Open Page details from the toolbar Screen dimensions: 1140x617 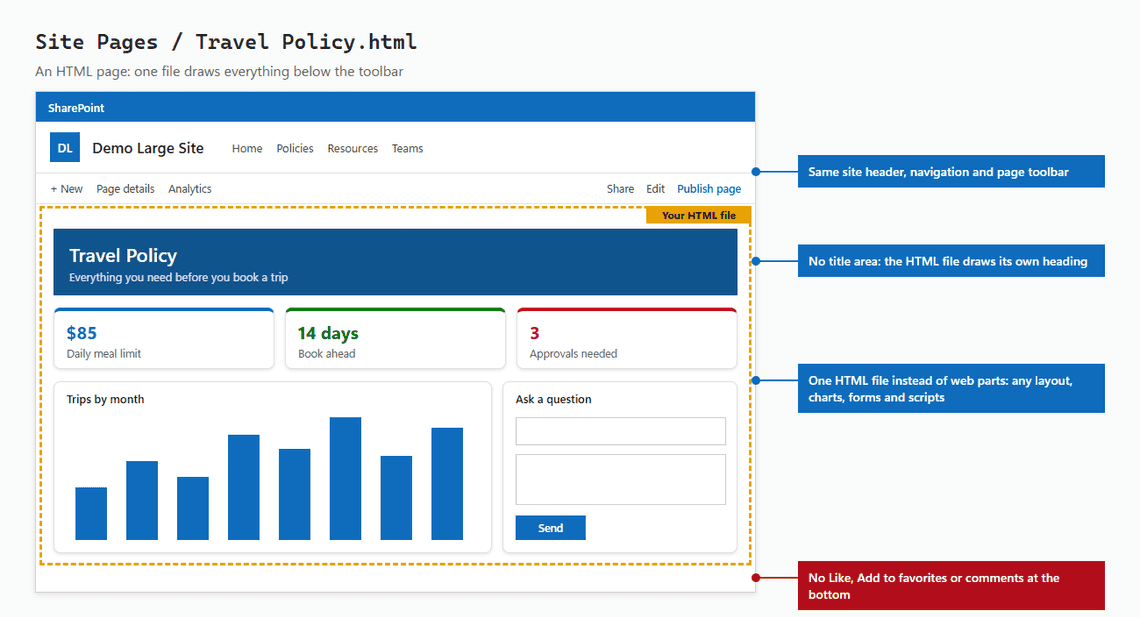(125, 189)
